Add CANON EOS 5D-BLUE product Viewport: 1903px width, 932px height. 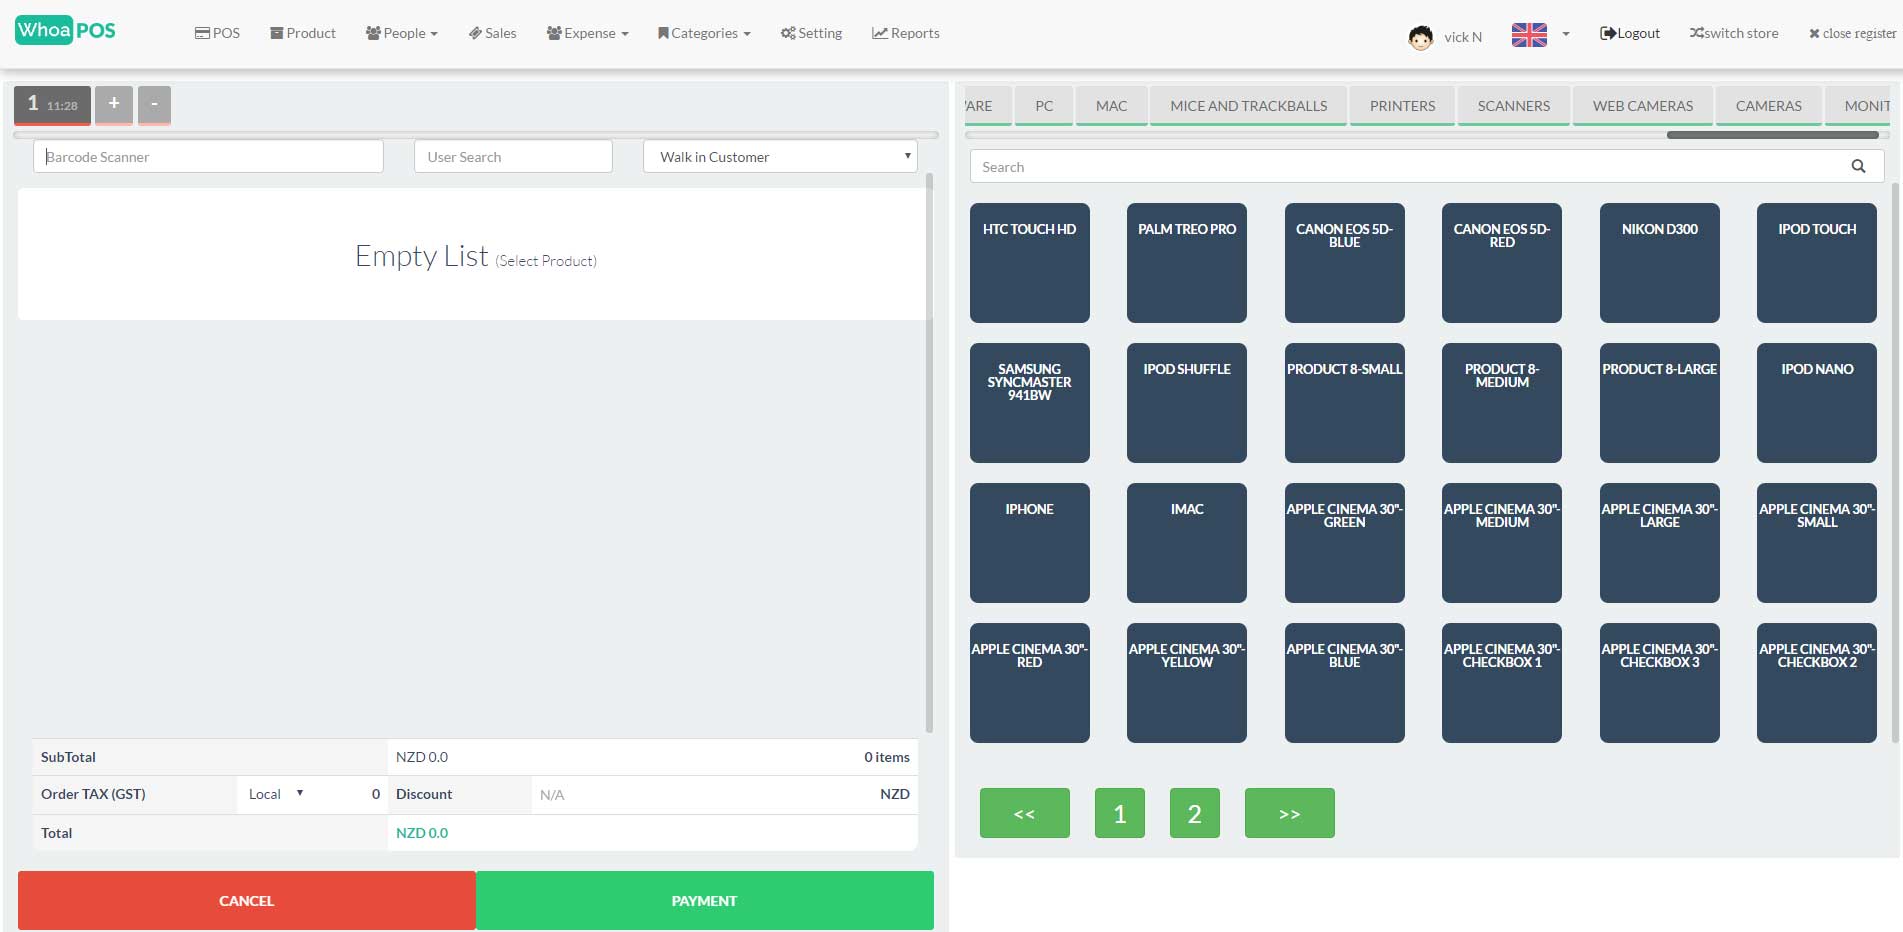click(1344, 263)
